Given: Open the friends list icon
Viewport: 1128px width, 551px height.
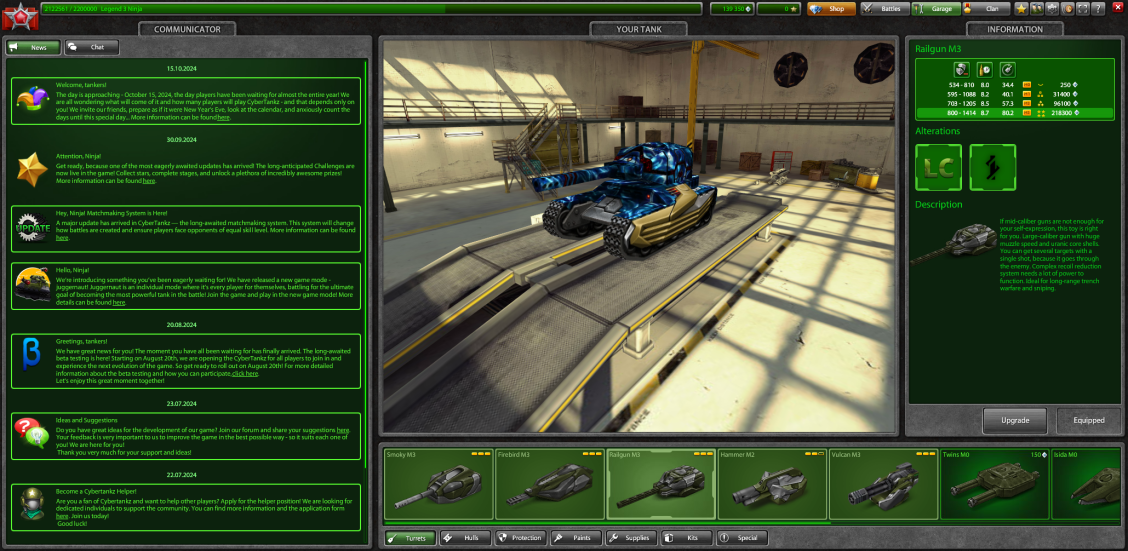Looking at the screenshot, I should click(1037, 8).
